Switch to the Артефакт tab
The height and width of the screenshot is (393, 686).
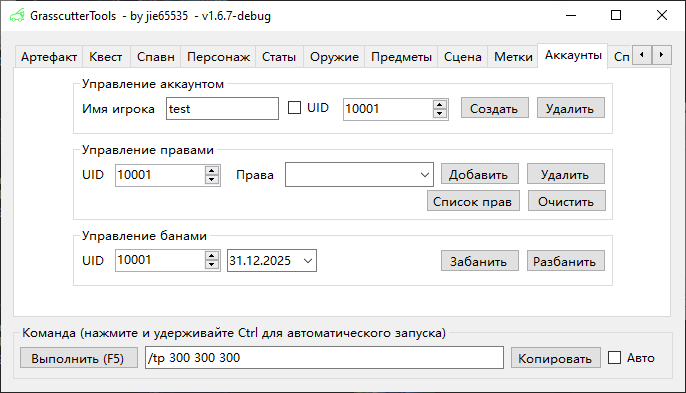pyautogui.click(x=49, y=57)
